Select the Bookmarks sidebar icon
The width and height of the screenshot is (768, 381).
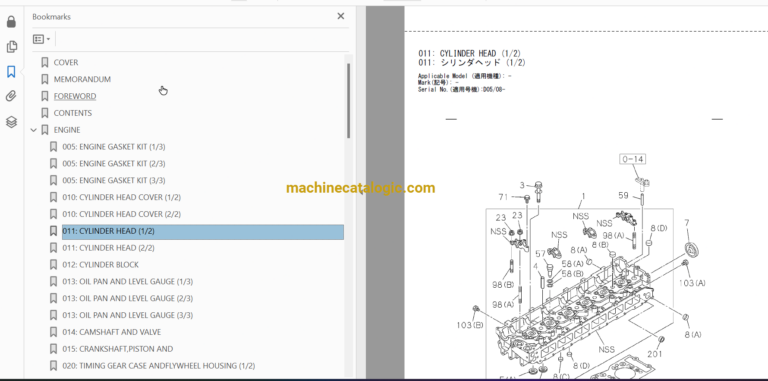click(x=11, y=71)
